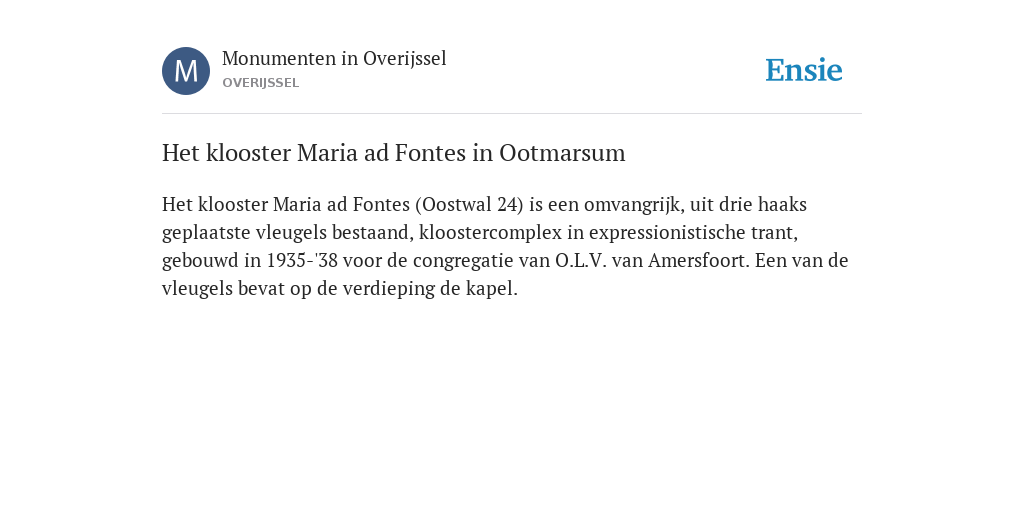This screenshot has width=1024, height=512.
Task: Click the word Ootmarsum in the heading
Action: pyautogui.click(x=562, y=153)
